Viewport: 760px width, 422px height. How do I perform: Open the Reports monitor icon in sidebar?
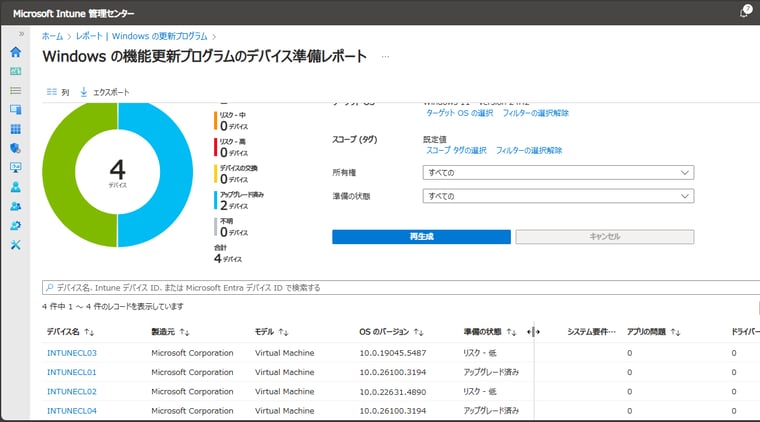coord(16,168)
